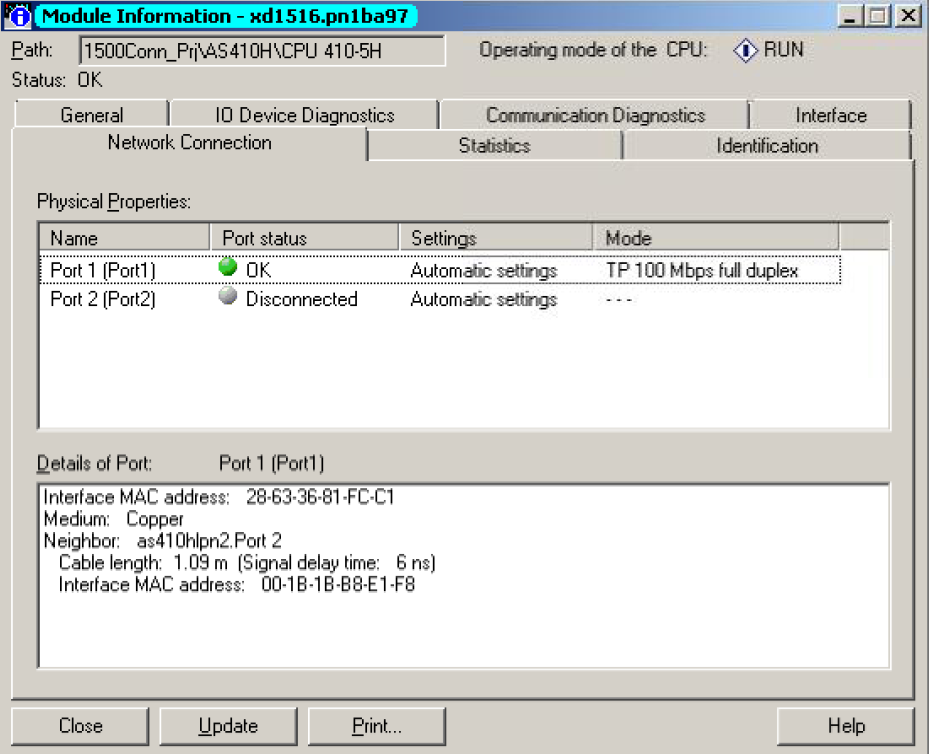The height and width of the screenshot is (754, 929).
Task: Select the Port 2 (Port2) row
Action: click(103, 299)
